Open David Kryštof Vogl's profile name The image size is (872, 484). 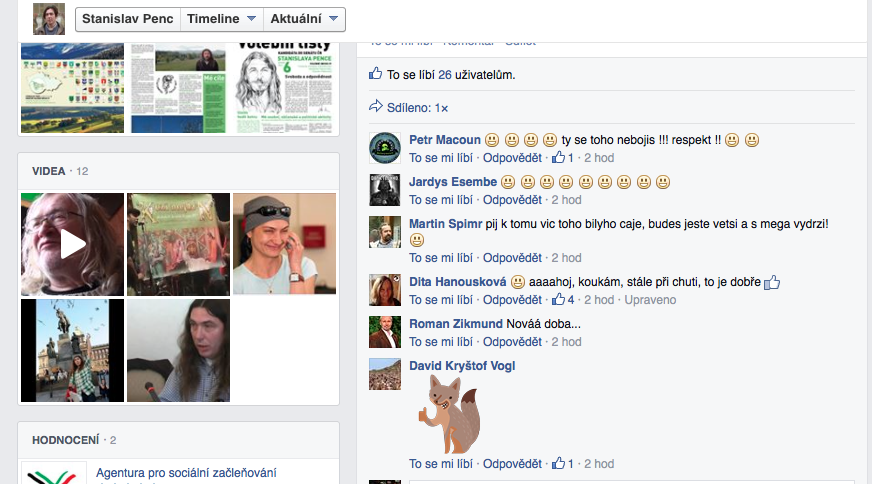tap(462, 366)
